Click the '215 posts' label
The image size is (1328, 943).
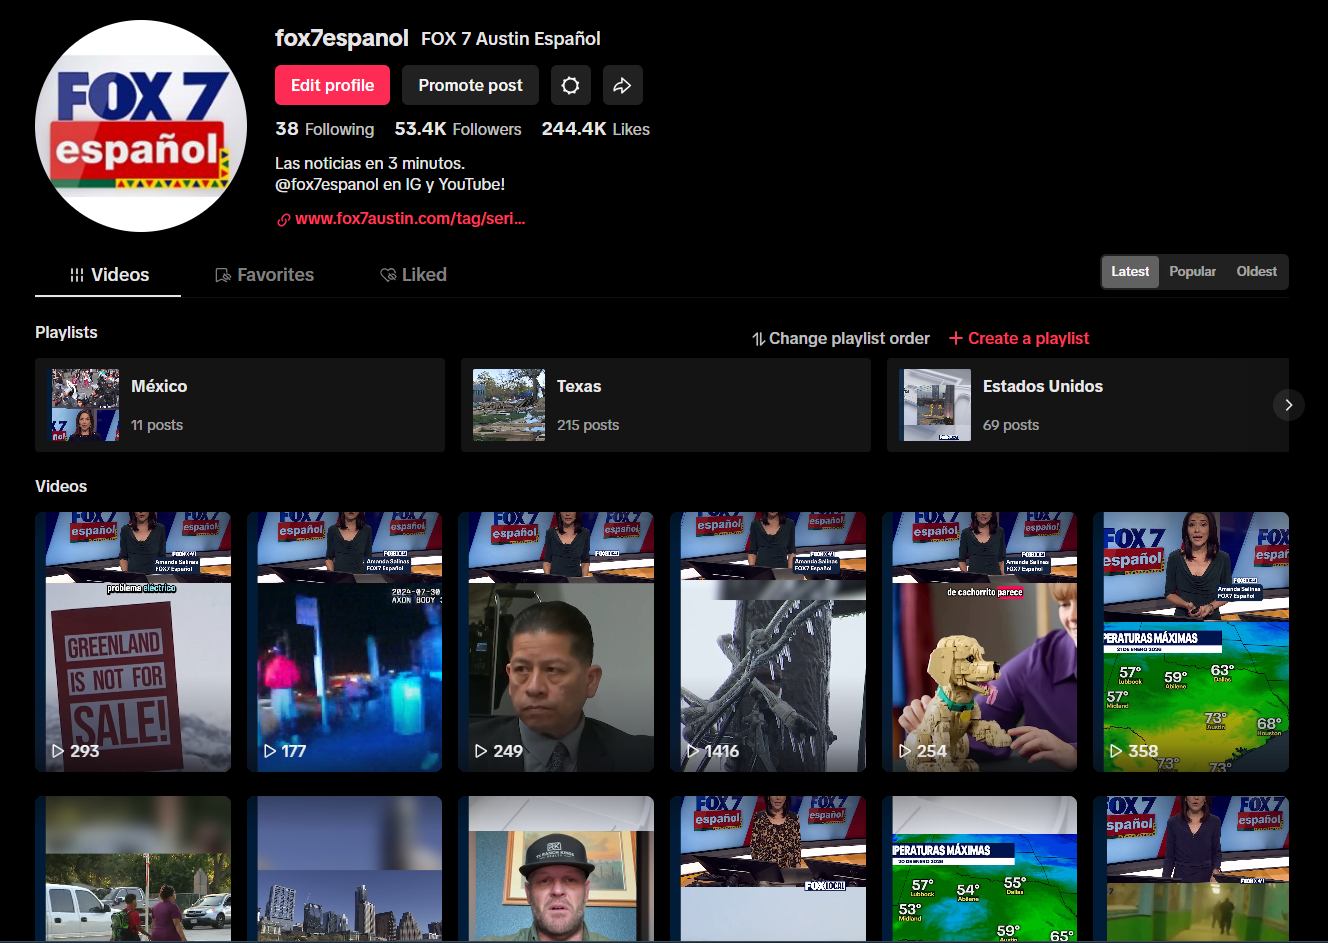(588, 425)
